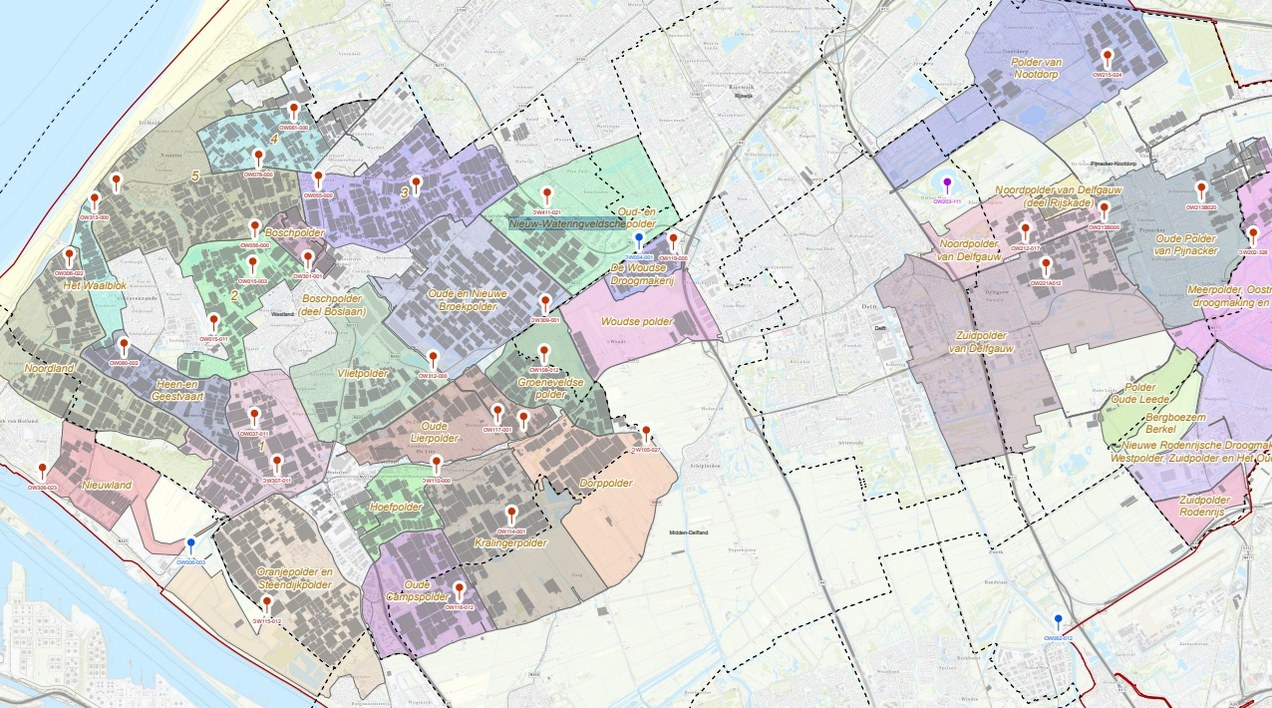
Task: Select the Vlietpolder area label
Action: pos(363,372)
